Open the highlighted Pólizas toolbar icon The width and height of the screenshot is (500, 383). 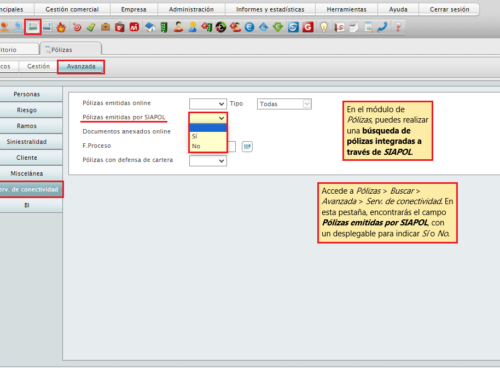33,27
